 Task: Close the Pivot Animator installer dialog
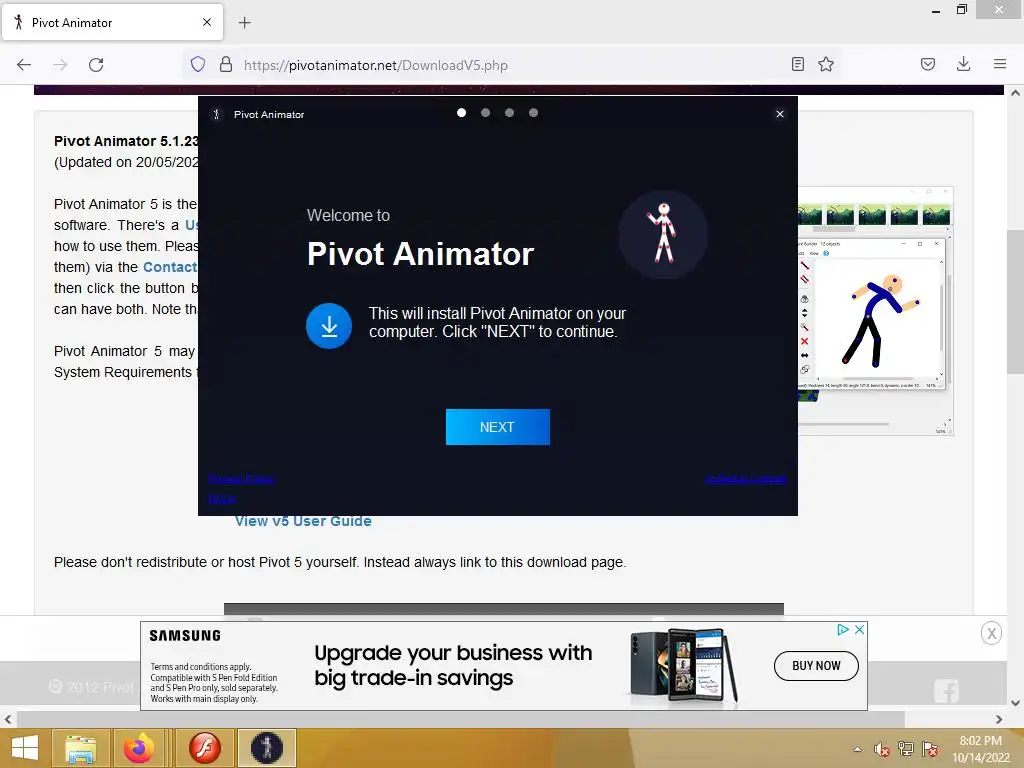click(780, 114)
